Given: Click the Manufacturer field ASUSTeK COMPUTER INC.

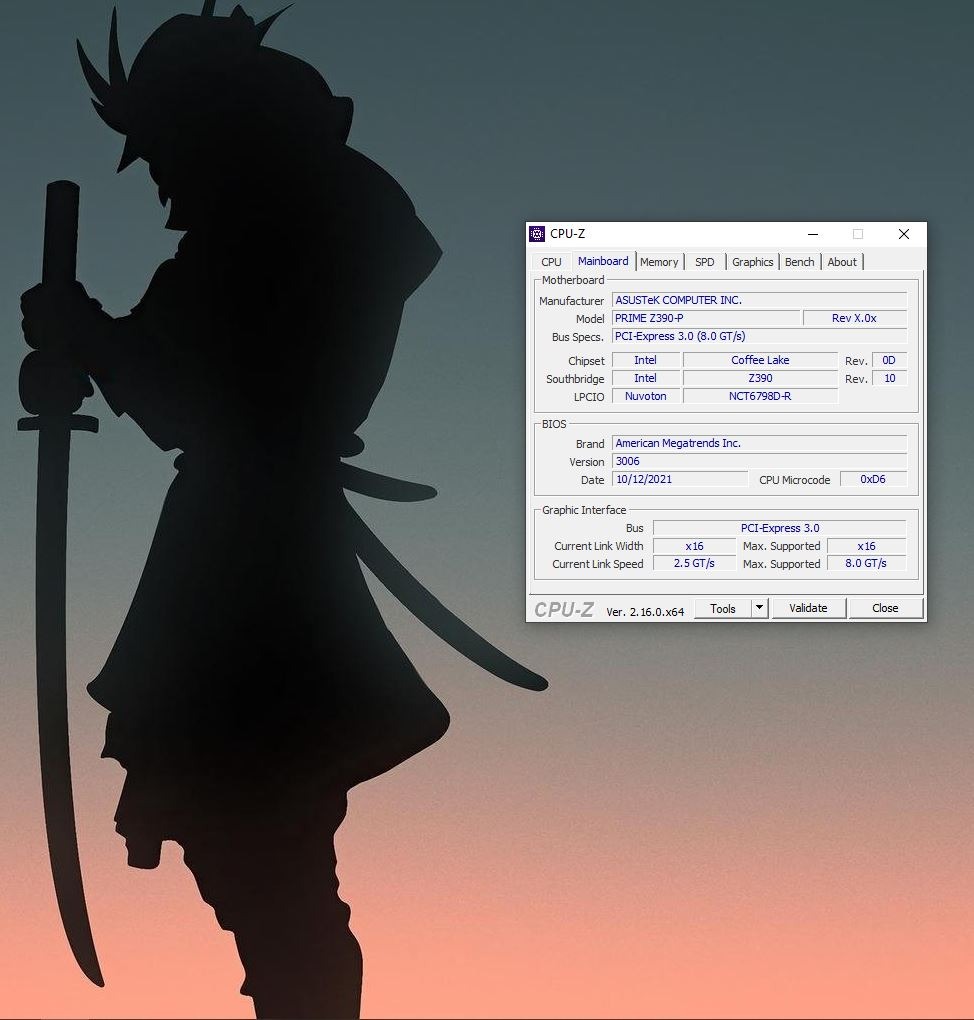Looking at the screenshot, I should click(x=759, y=300).
